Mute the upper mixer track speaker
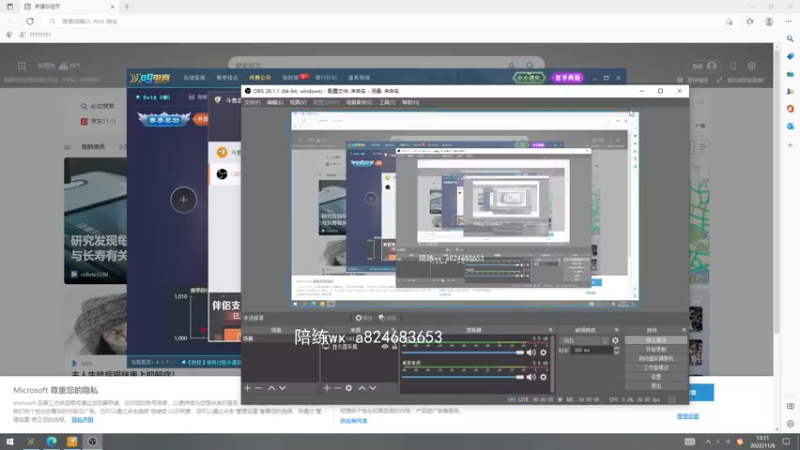This screenshot has height=450, width=800. [x=531, y=353]
